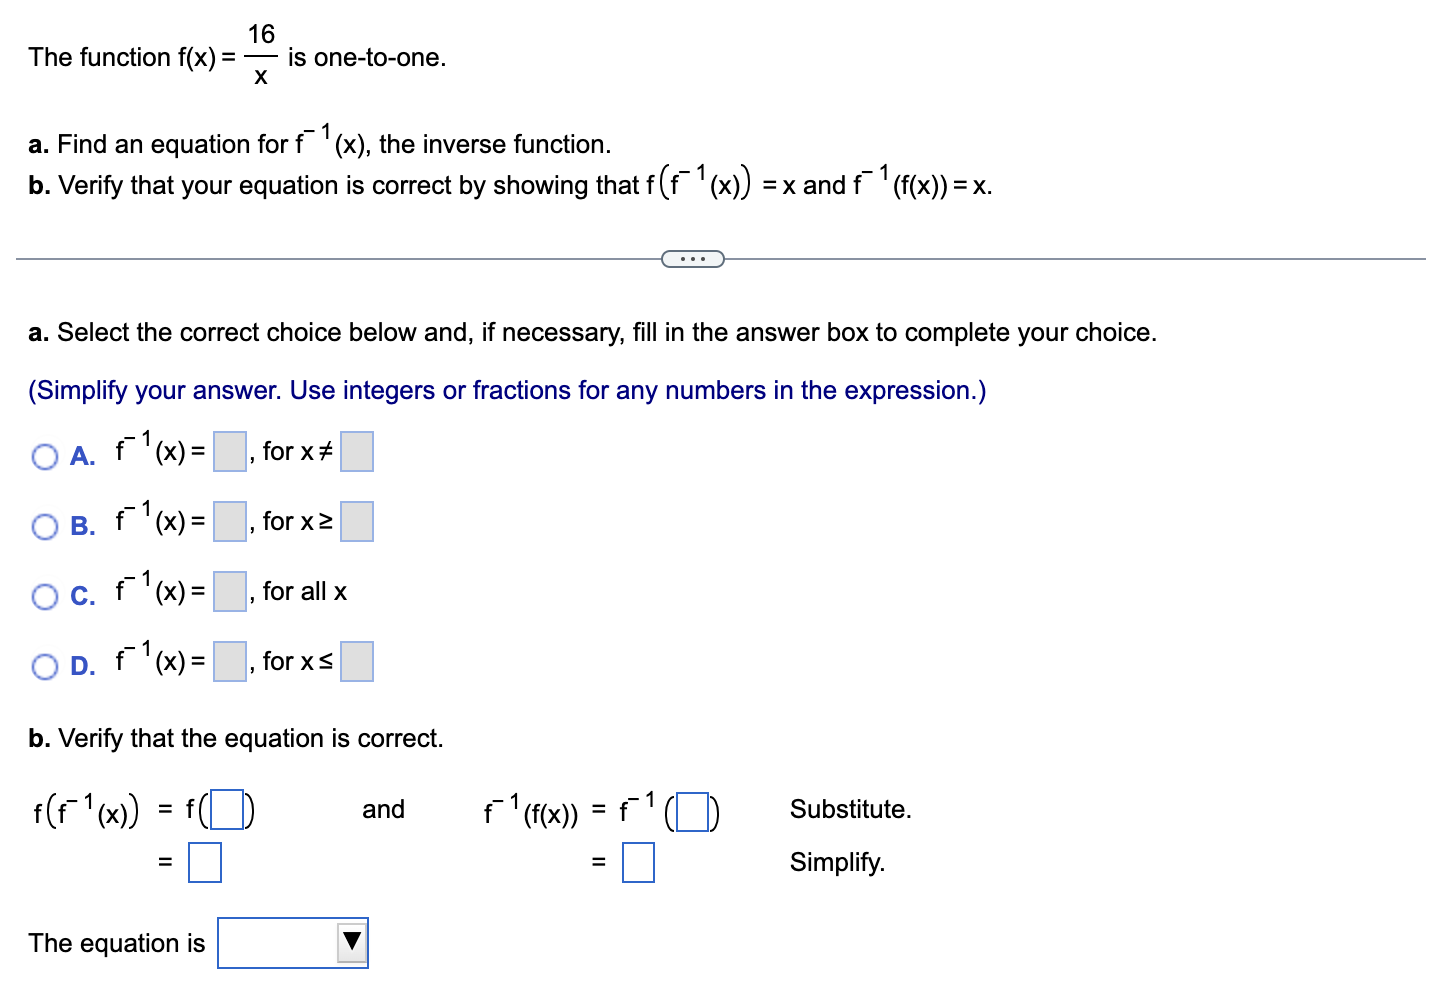Click the 'for x ≤' box in choice D
Image resolution: width=1440 pixels, height=1002 pixels.
pyautogui.click(x=356, y=661)
